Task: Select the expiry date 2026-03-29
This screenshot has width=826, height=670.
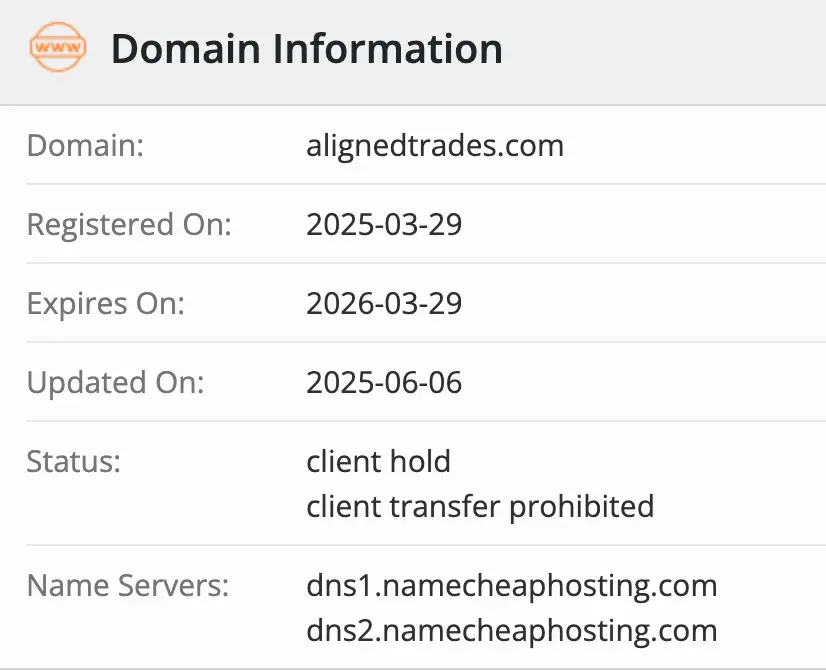Action: [x=384, y=303]
